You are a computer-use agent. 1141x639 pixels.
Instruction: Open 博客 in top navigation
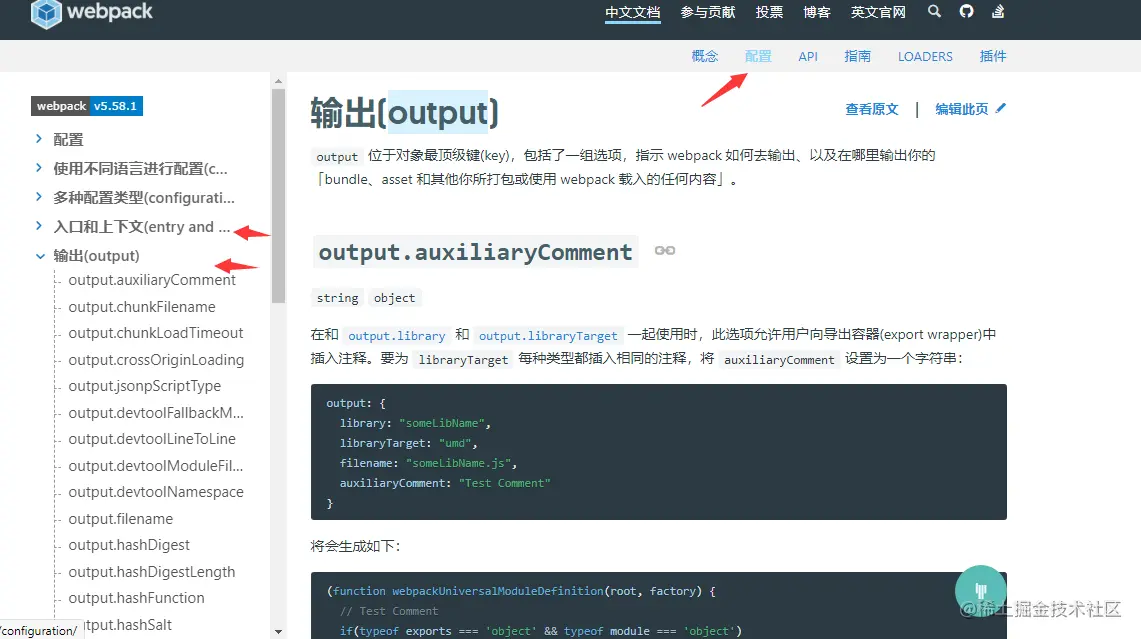[816, 12]
